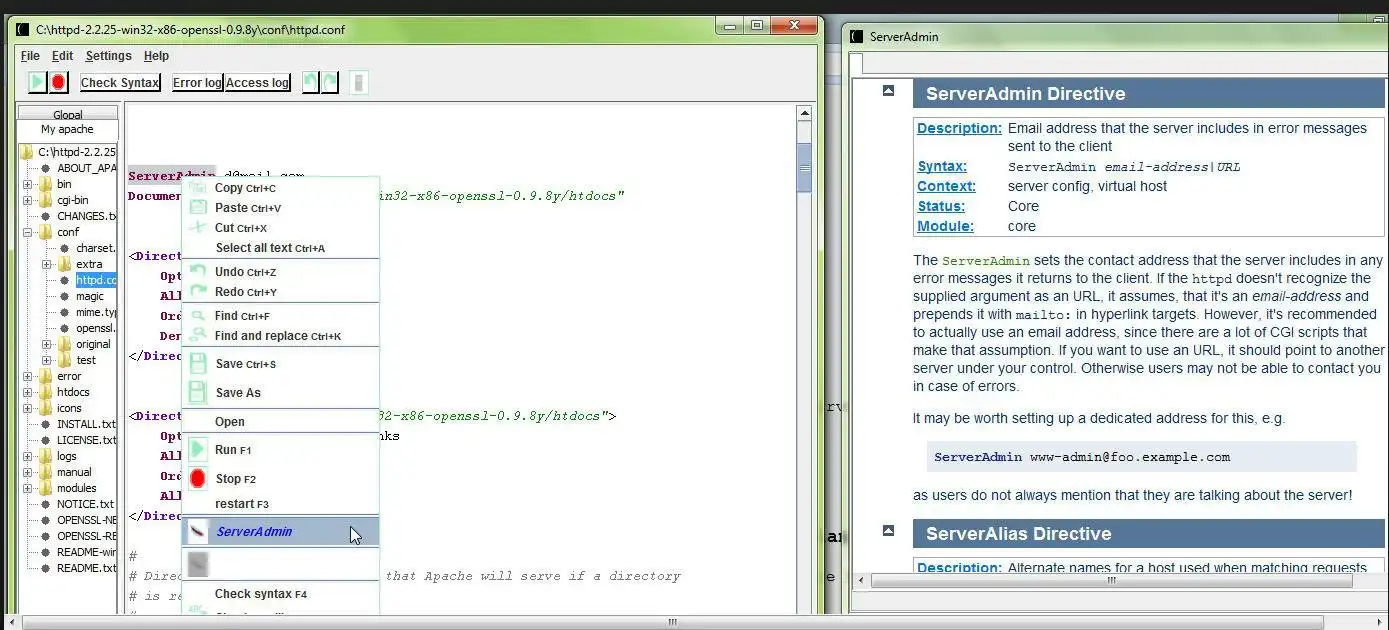This screenshot has height=630, width=1389.
Task: Open the Edit menu
Action: pos(63,56)
